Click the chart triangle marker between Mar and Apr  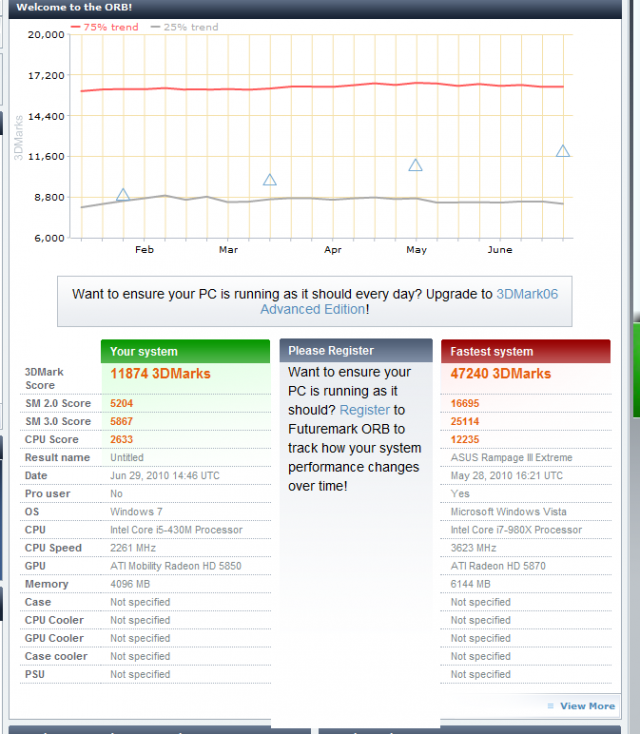pos(270,180)
